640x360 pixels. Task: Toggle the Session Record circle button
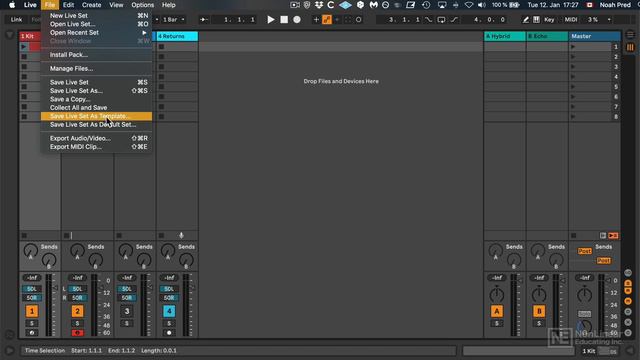(x=358, y=20)
